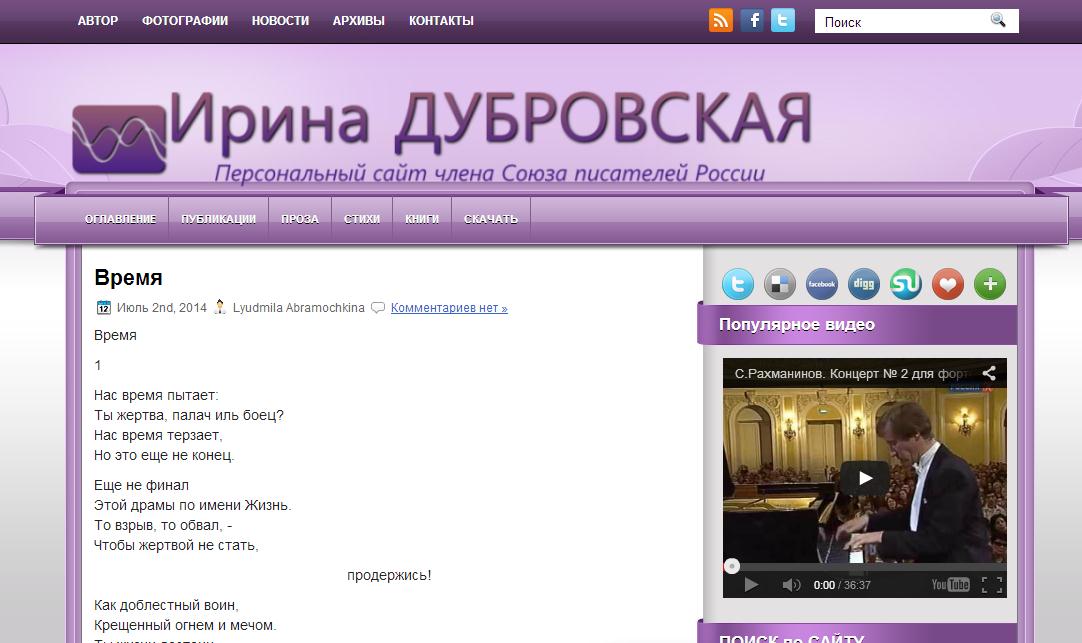Toggle the video share panel arrow
Image resolution: width=1082 pixels, height=643 pixels.
click(x=991, y=374)
